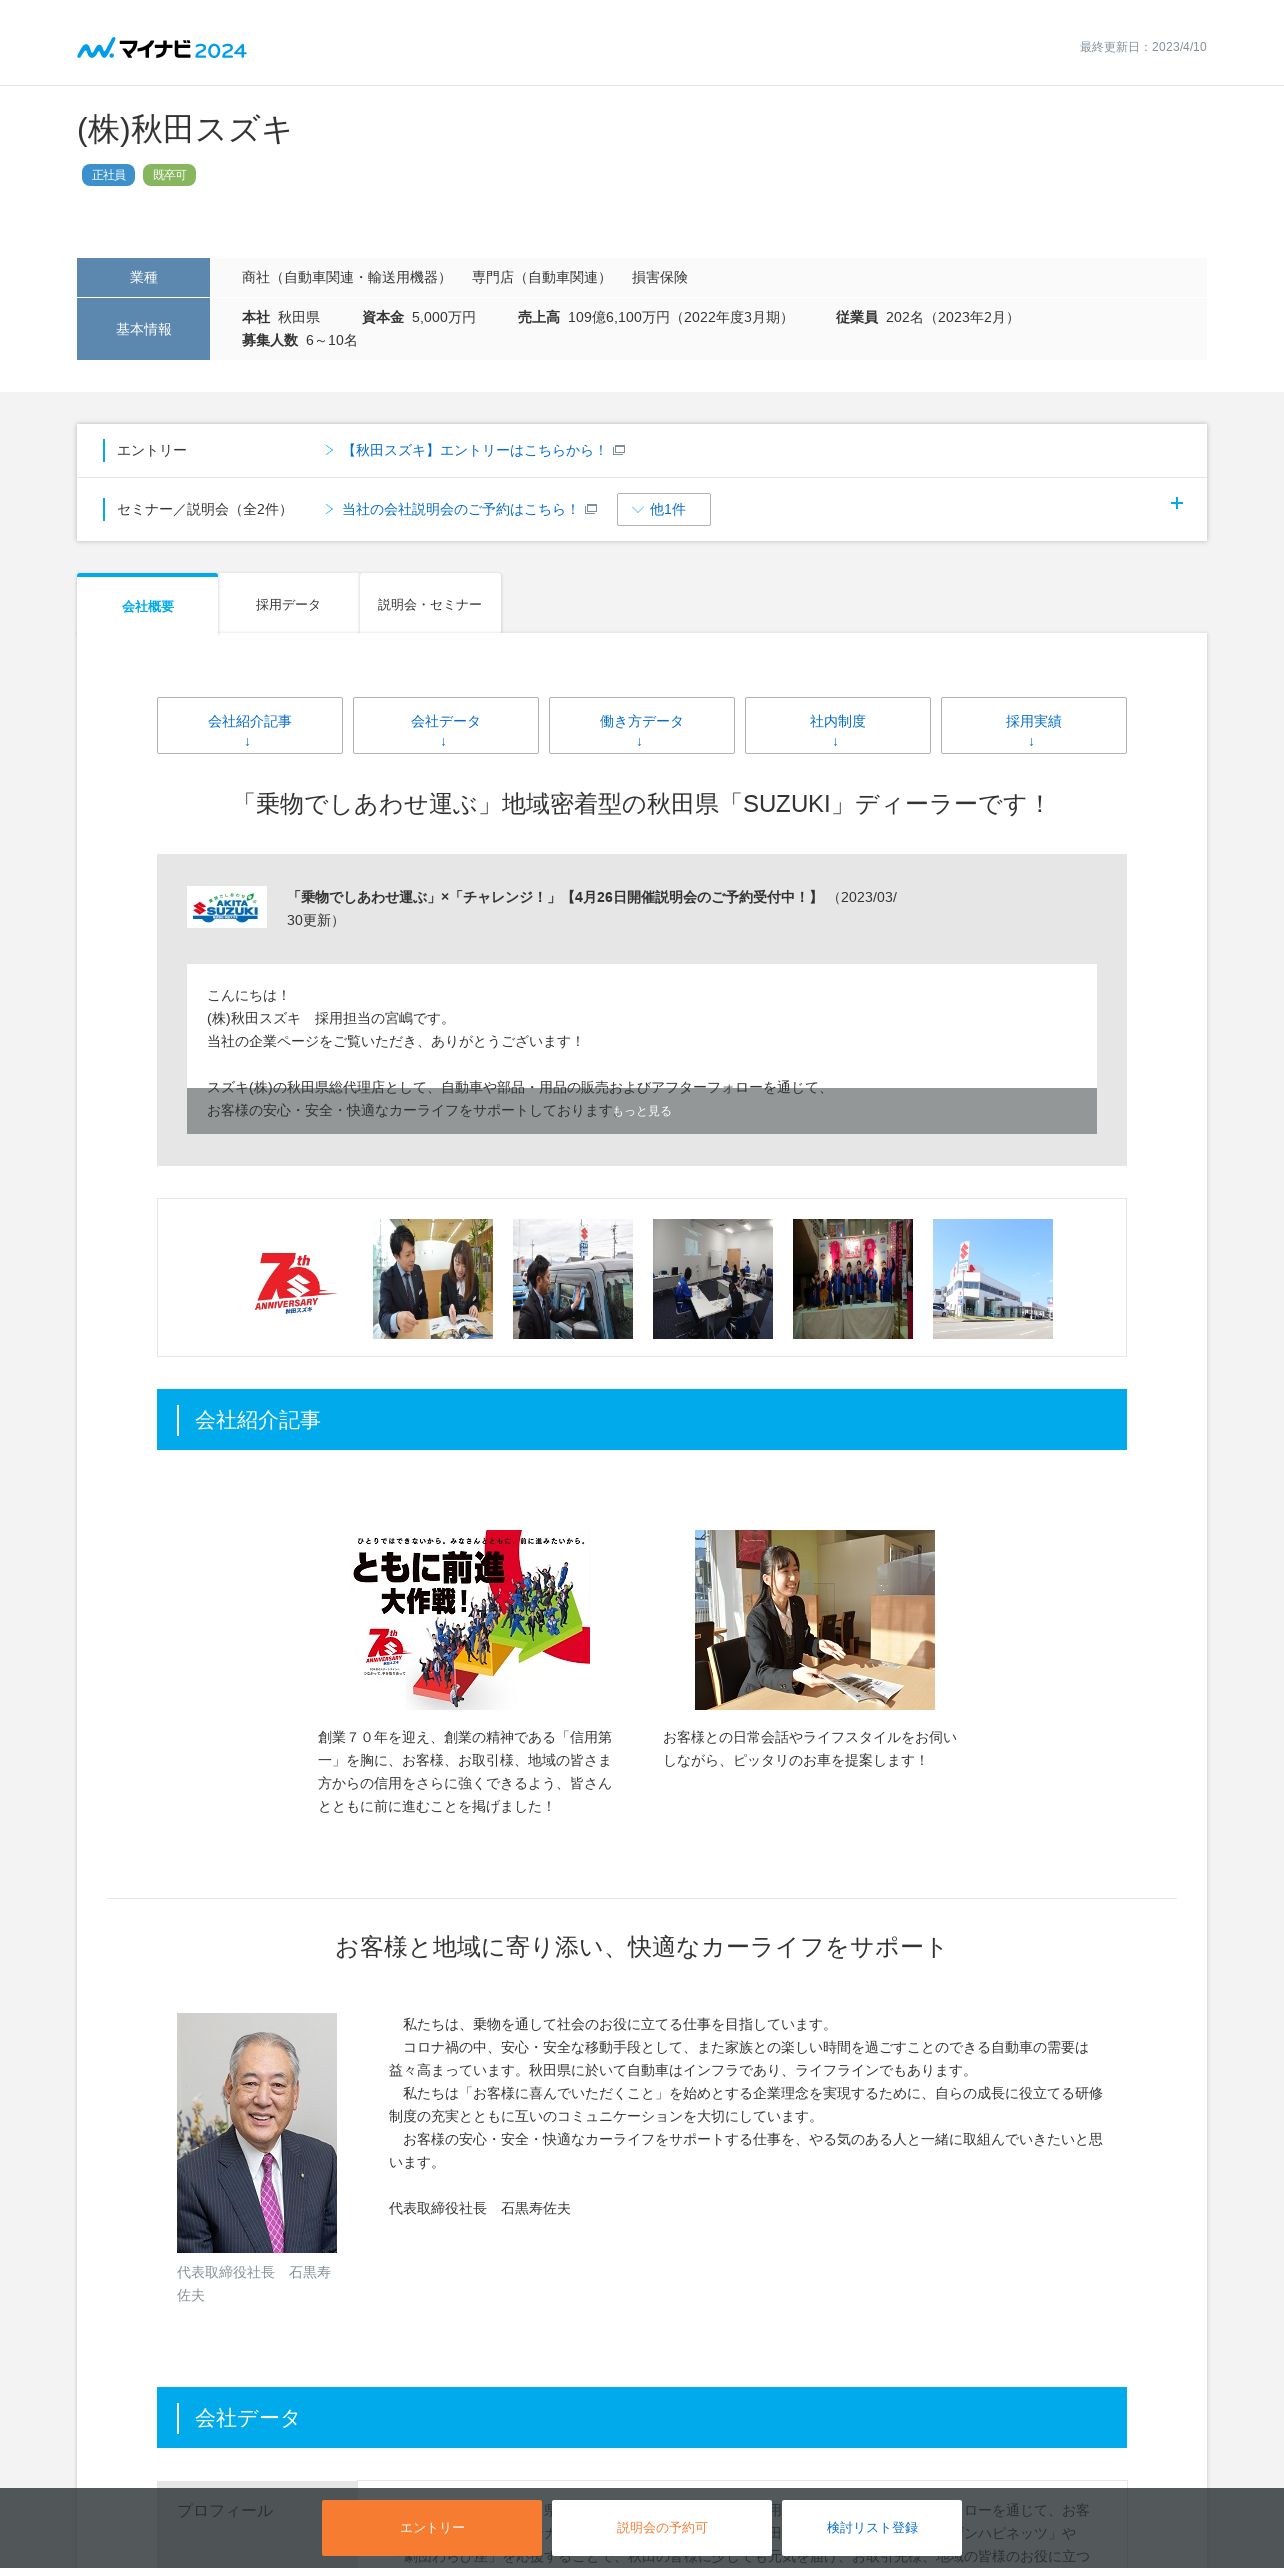Open the 【秋田スズキ】エントリーはこちらから！ link

474,450
